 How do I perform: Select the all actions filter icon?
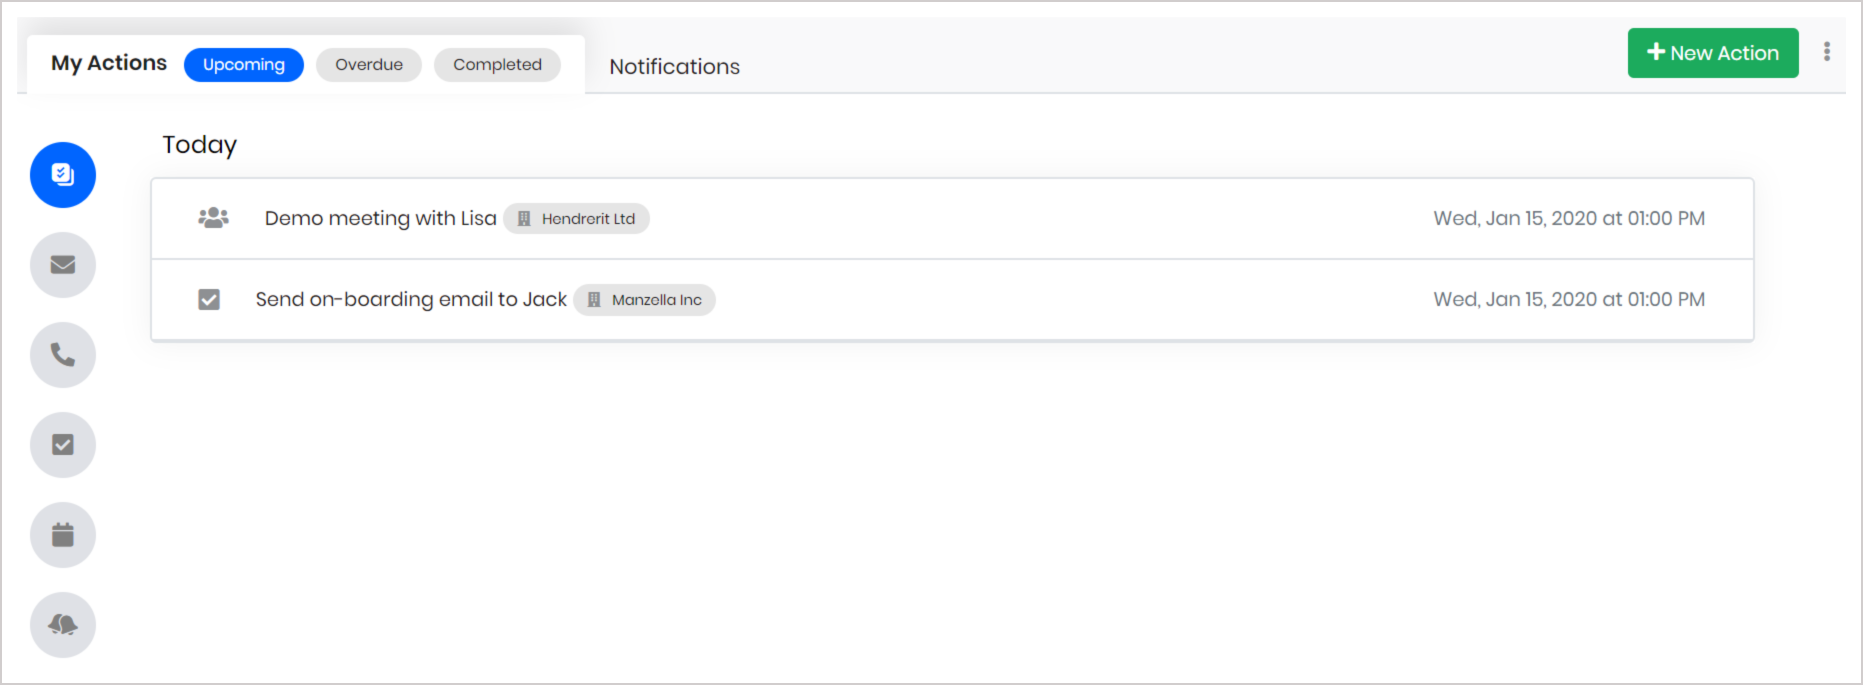[x=62, y=174]
